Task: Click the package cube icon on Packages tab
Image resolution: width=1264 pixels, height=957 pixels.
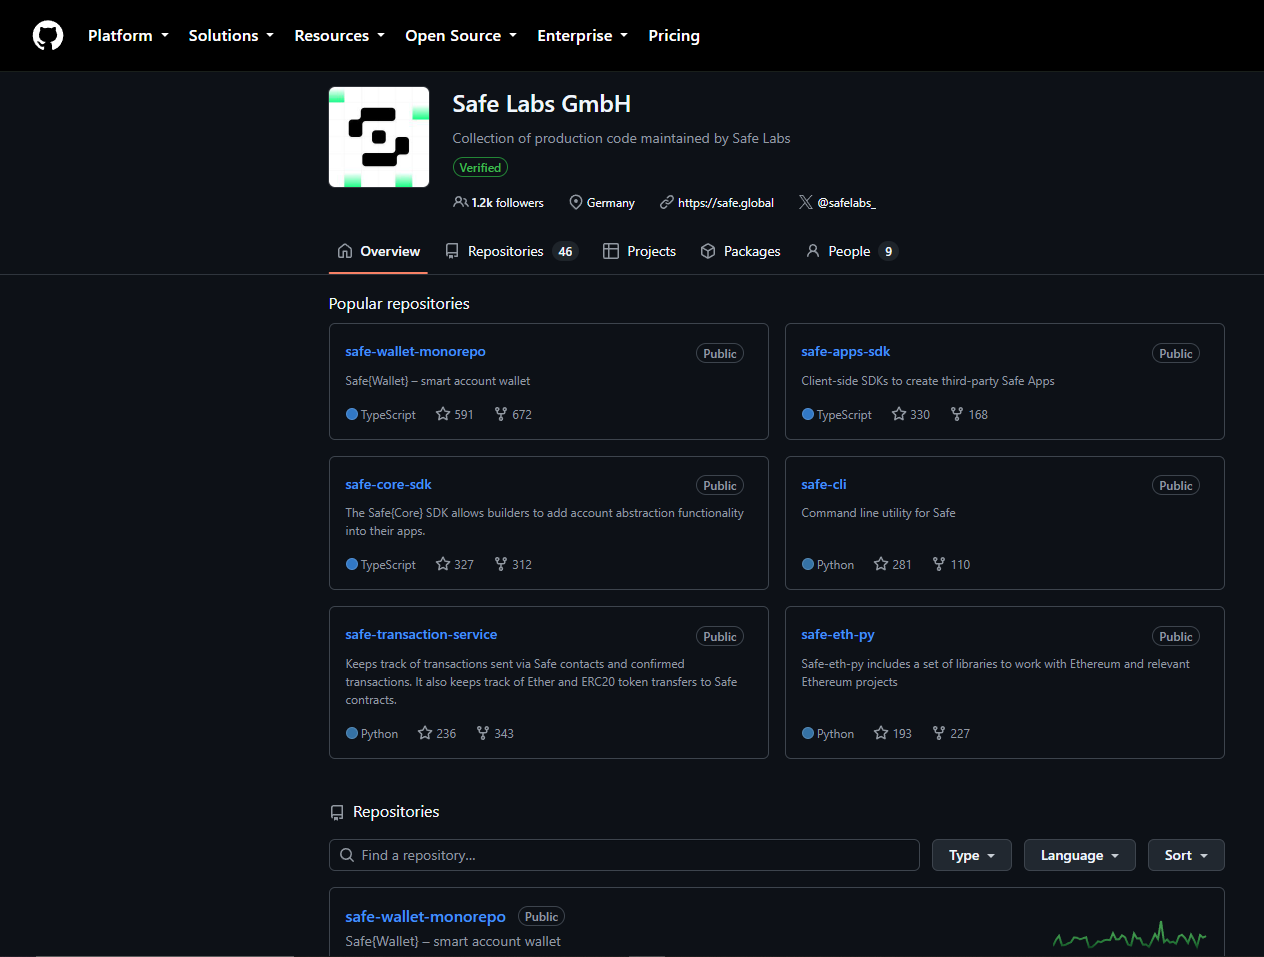Action: click(x=708, y=251)
